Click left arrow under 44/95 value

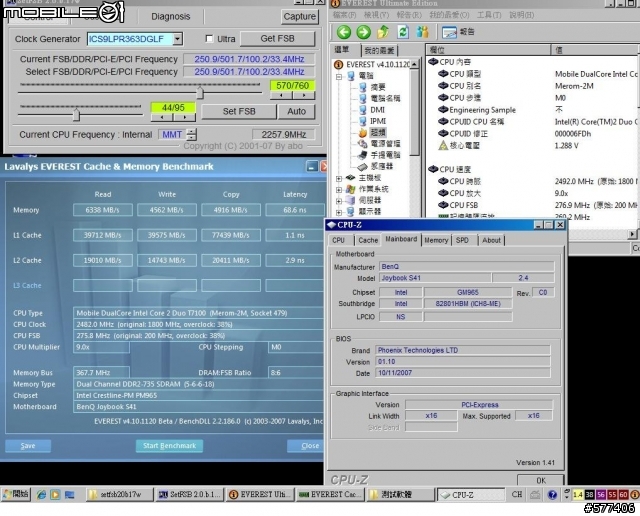pyautogui.click(x=162, y=117)
